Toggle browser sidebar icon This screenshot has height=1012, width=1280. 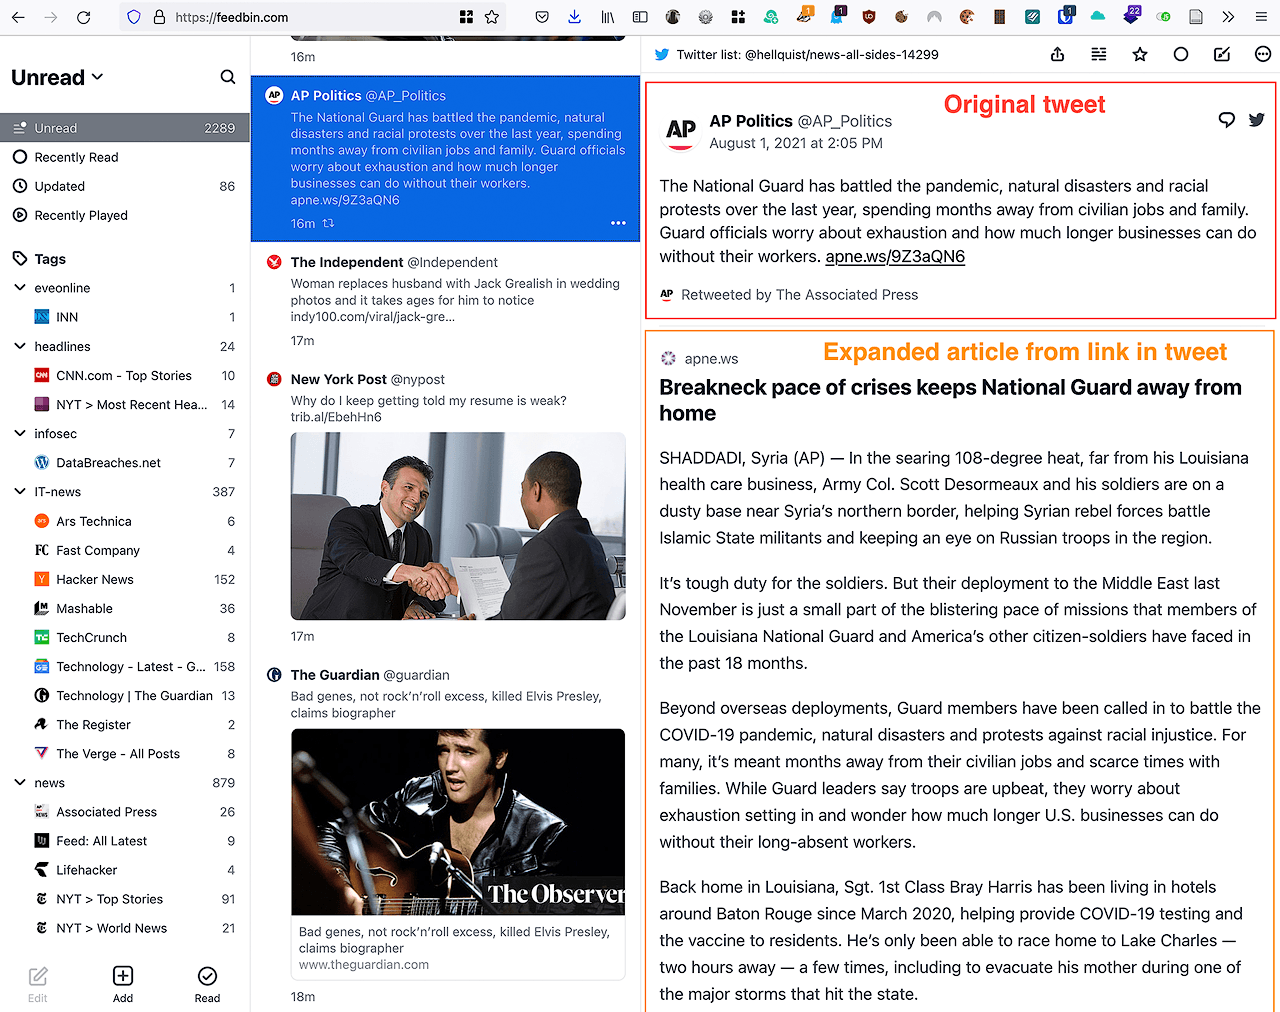[x=640, y=17]
